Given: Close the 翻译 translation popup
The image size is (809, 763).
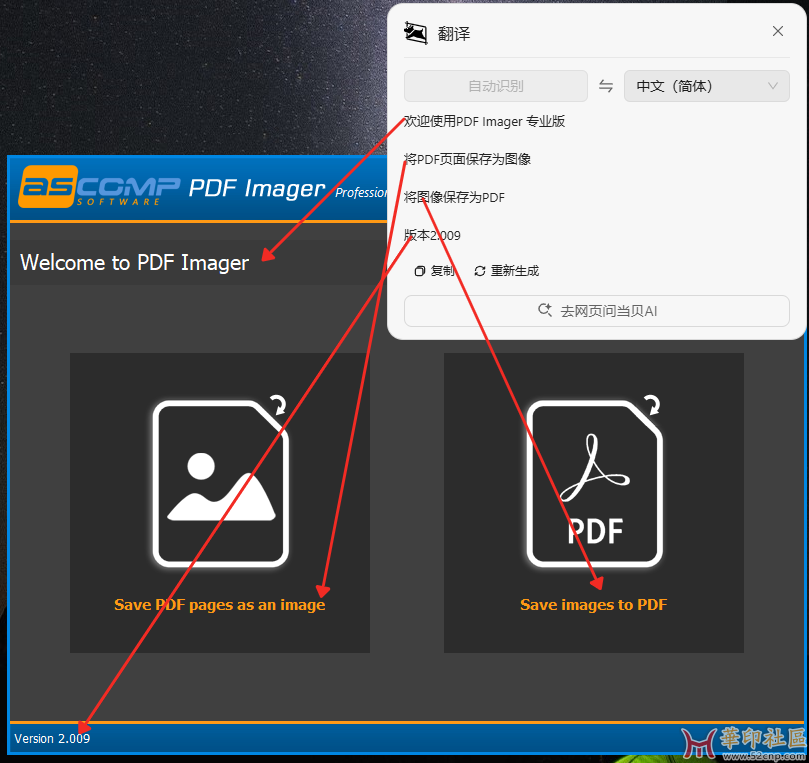Looking at the screenshot, I should coord(778,32).
